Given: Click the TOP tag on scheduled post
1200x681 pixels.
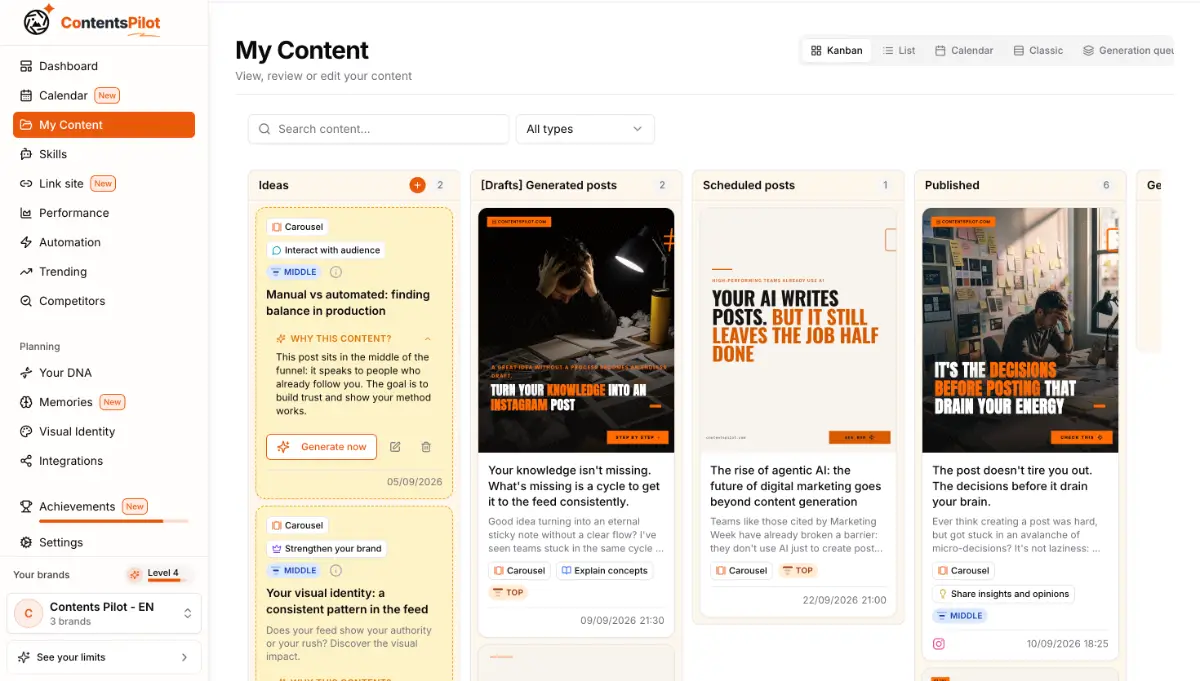Looking at the screenshot, I should (798, 571).
